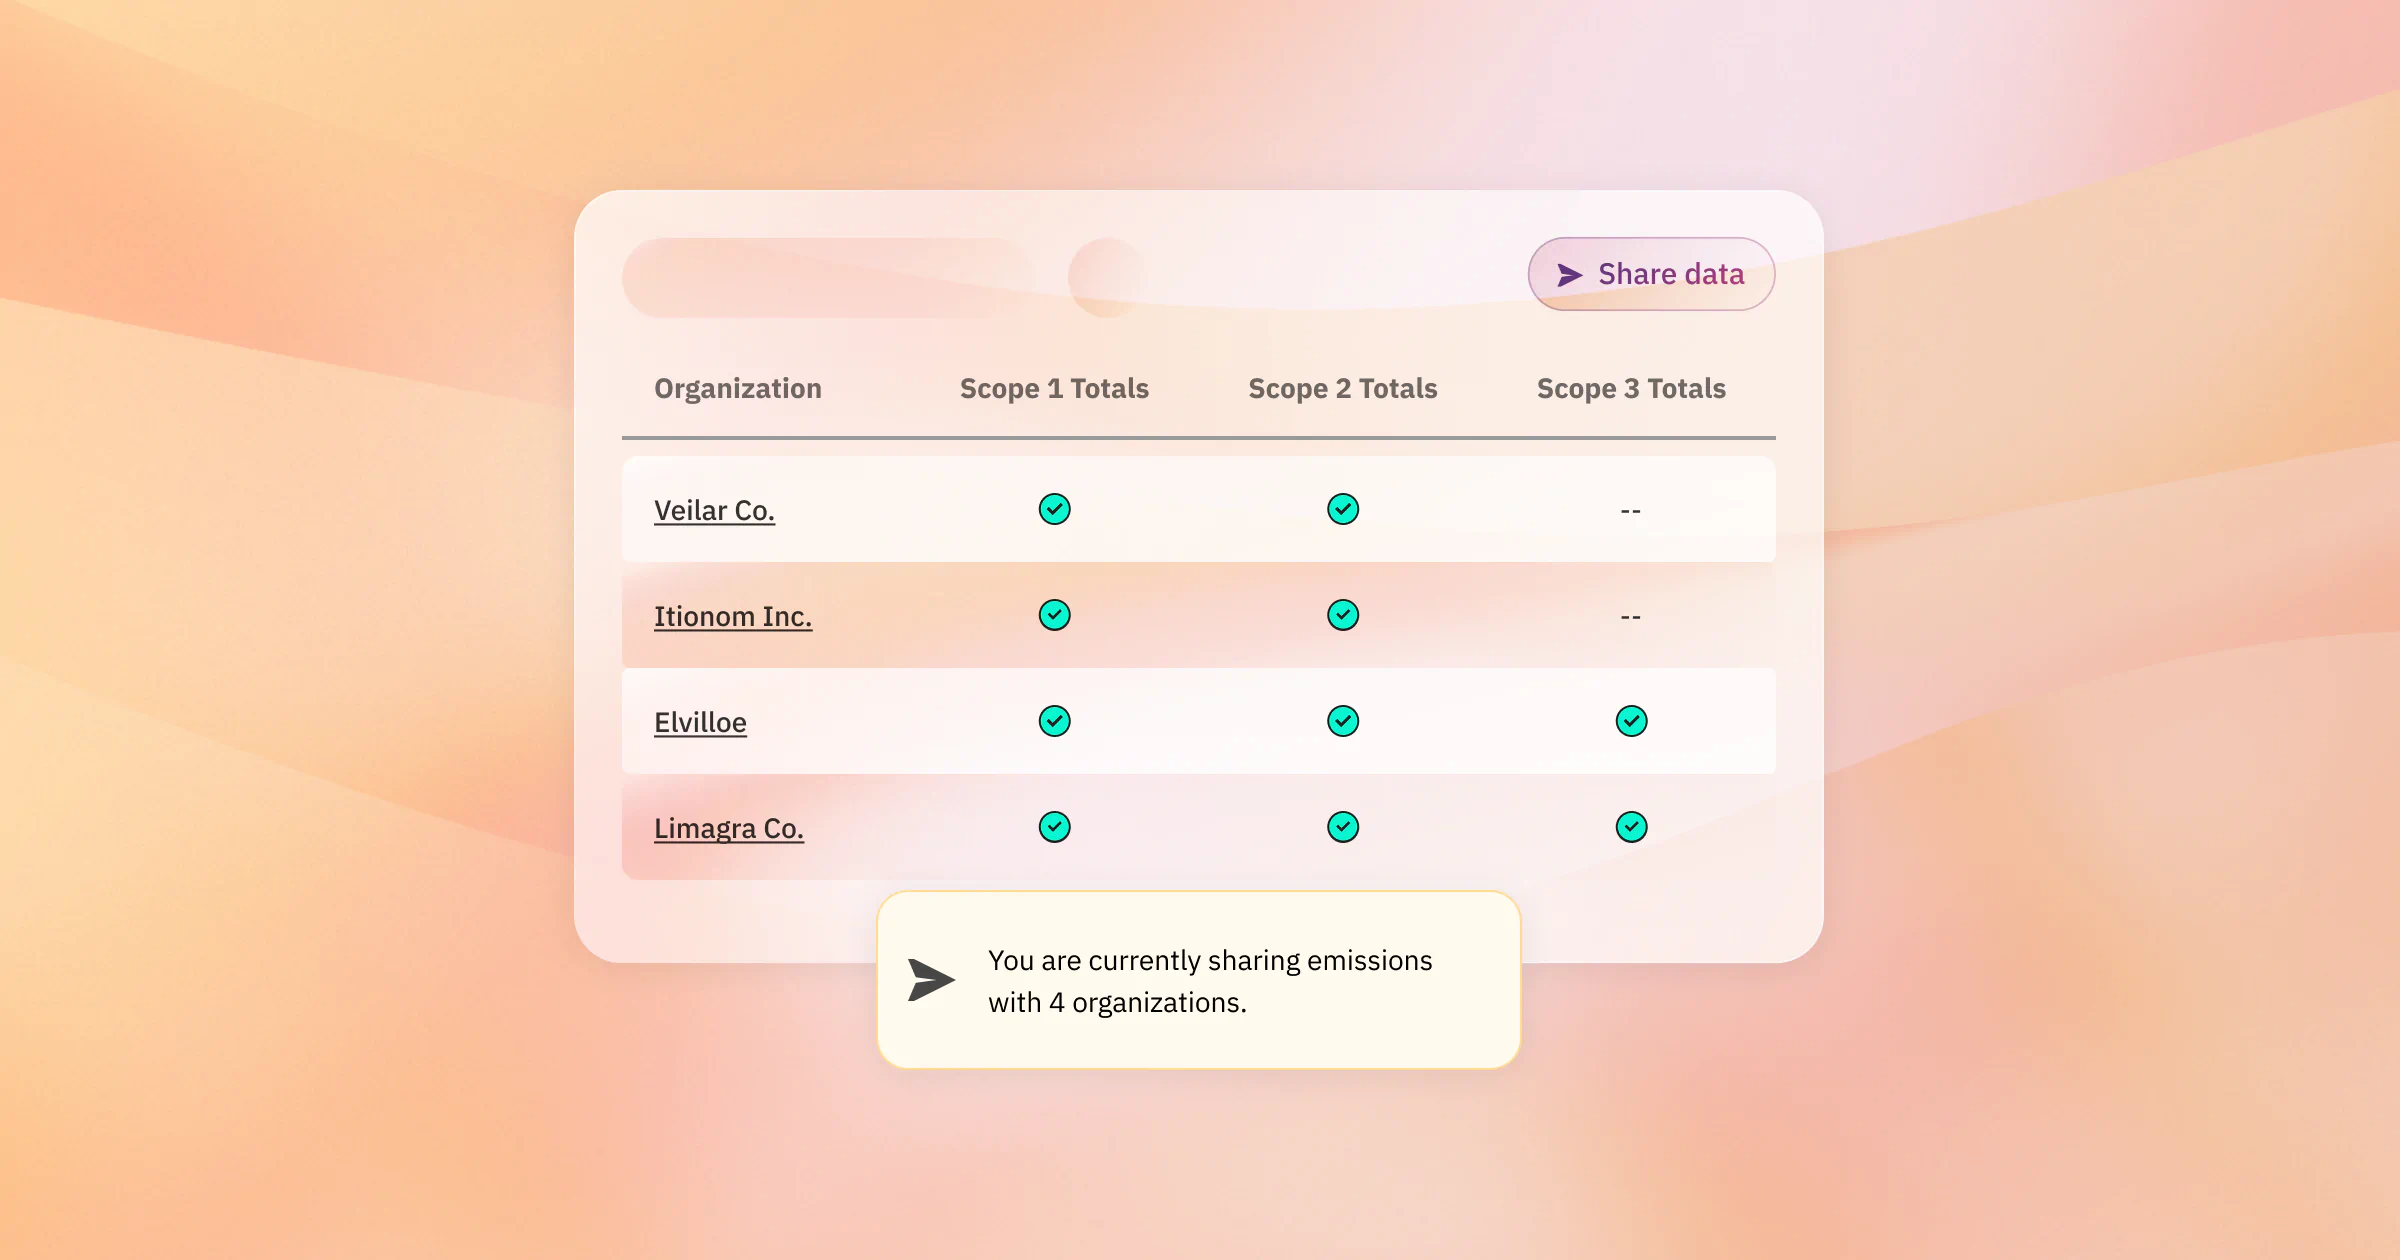Click Limagra Co. Scope 3 check icon
2400x1260 pixels.
pyautogui.click(x=1631, y=827)
